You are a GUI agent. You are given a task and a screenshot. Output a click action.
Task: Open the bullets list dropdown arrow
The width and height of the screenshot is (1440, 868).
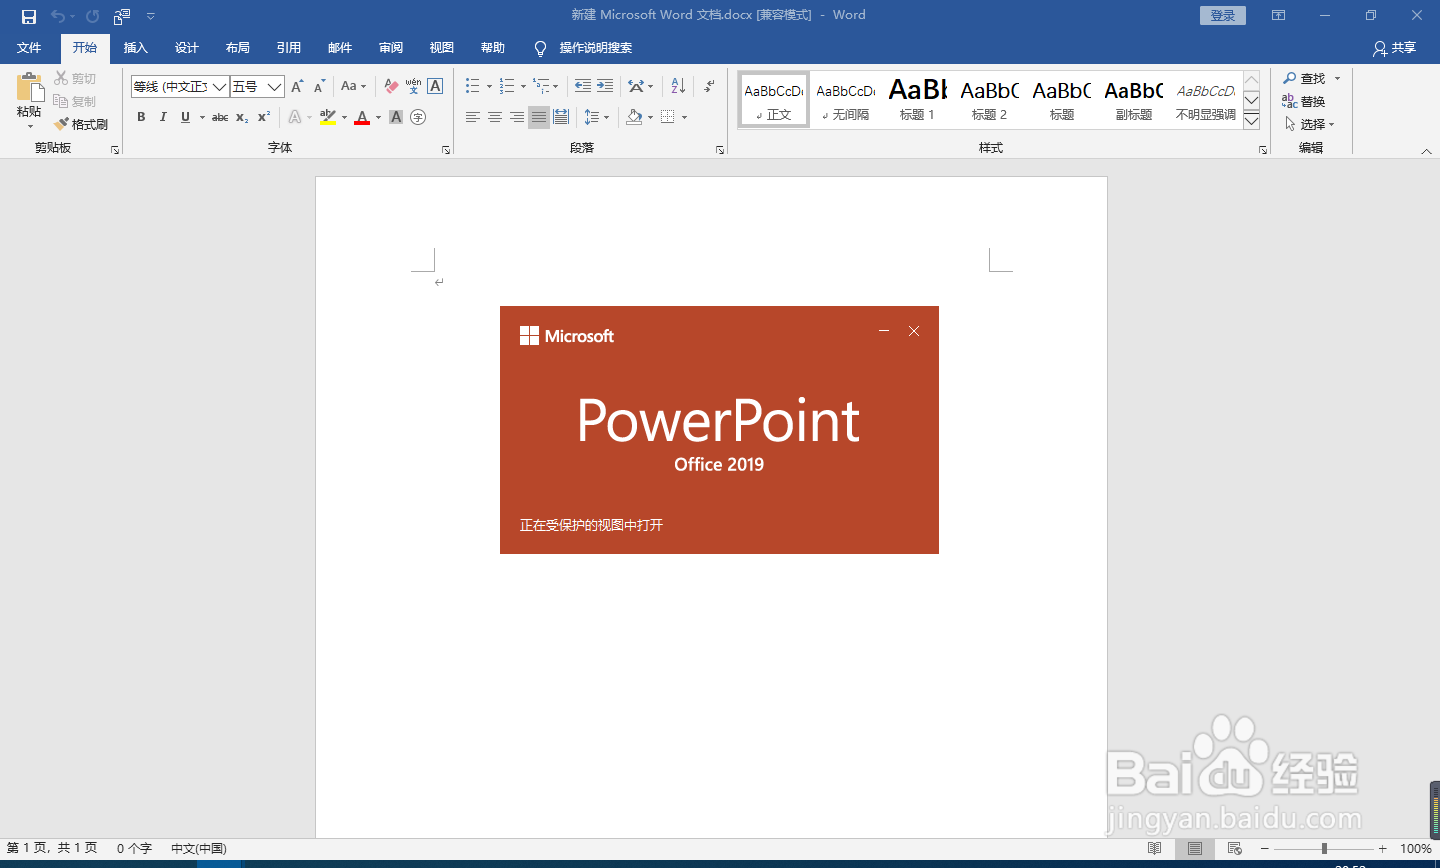(x=489, y=86)
